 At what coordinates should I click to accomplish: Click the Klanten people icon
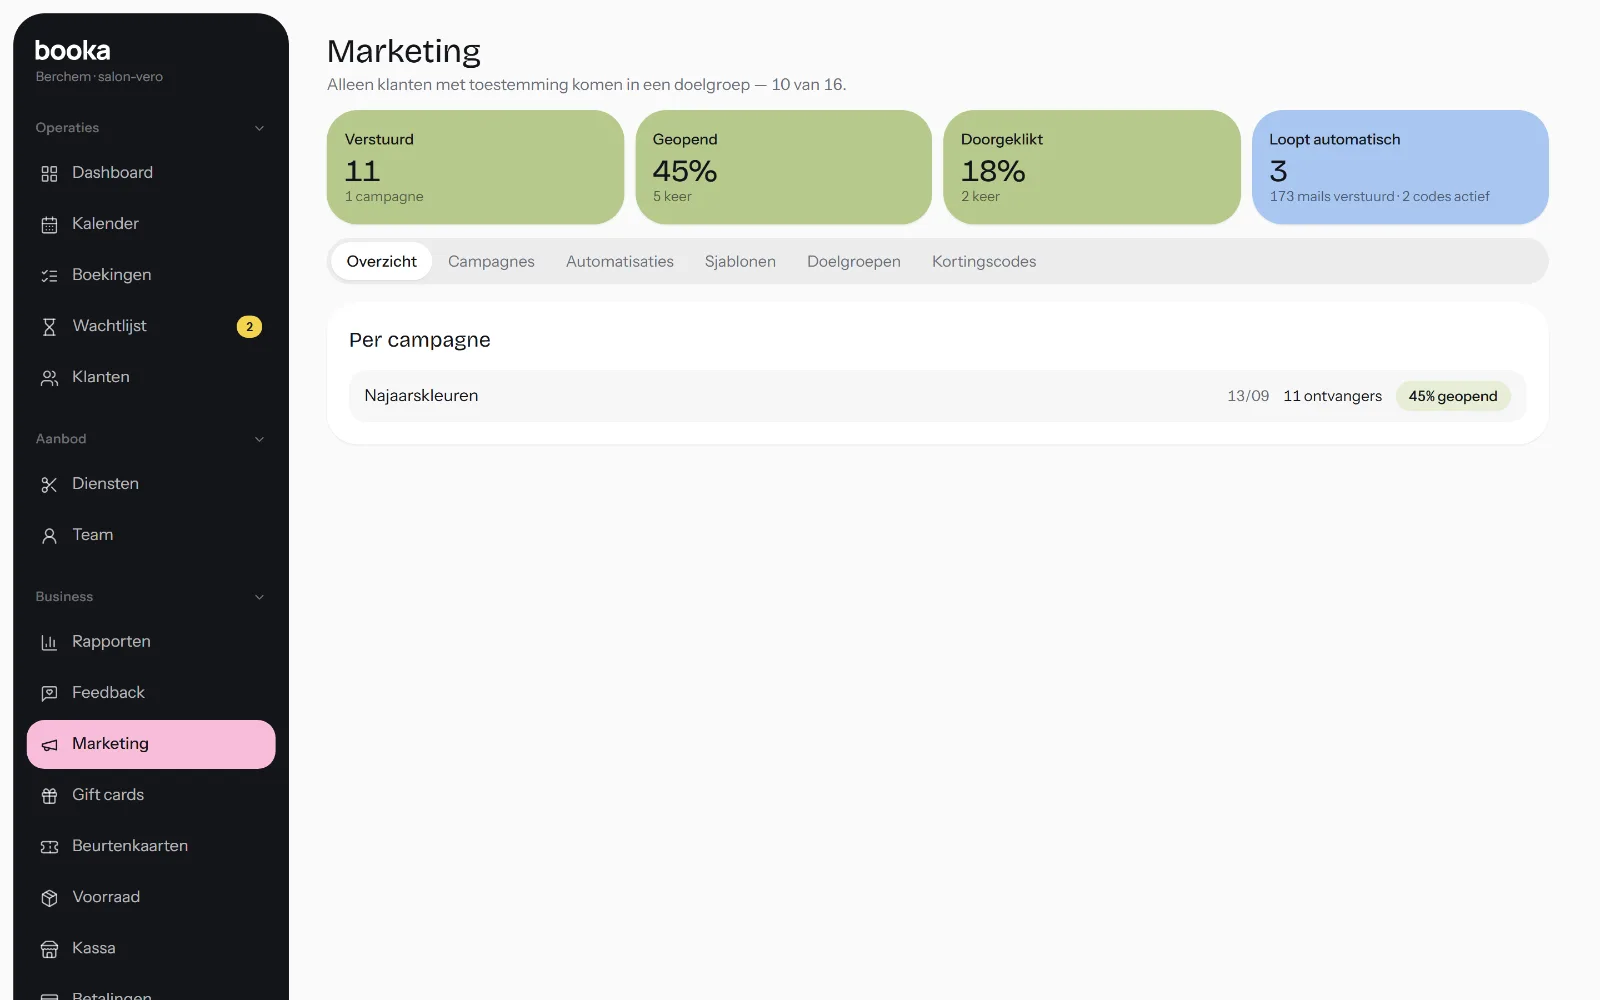pyautogui.click(x=49, y=378)
